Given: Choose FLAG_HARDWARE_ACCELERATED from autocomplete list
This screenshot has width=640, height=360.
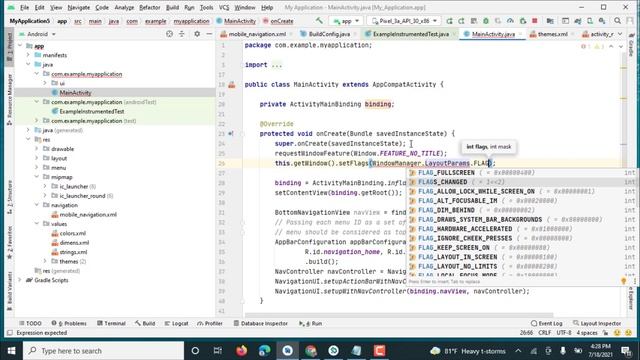Looking at the screenshot, I should 522,229.
